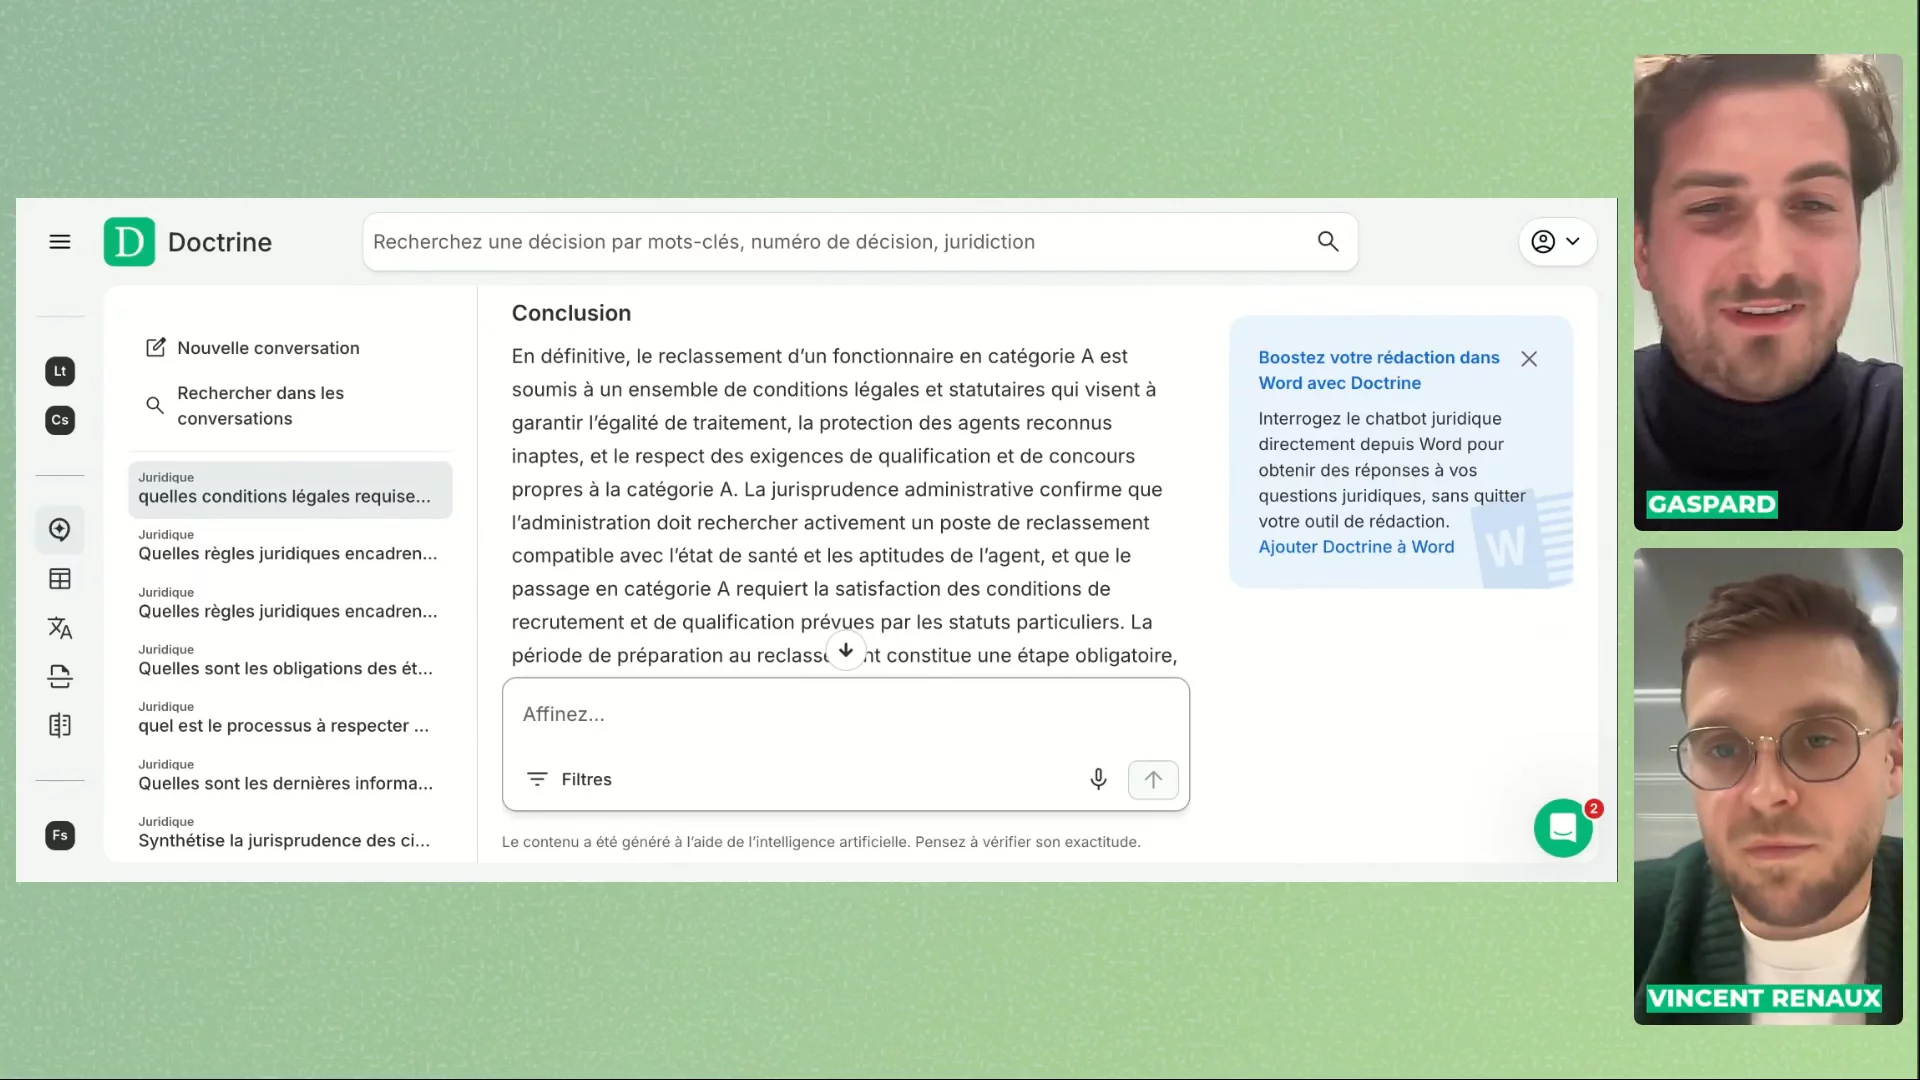Open the book sidebar icon
Viewport: 1920px width, 1080px height.
click(x=60, y=725)
